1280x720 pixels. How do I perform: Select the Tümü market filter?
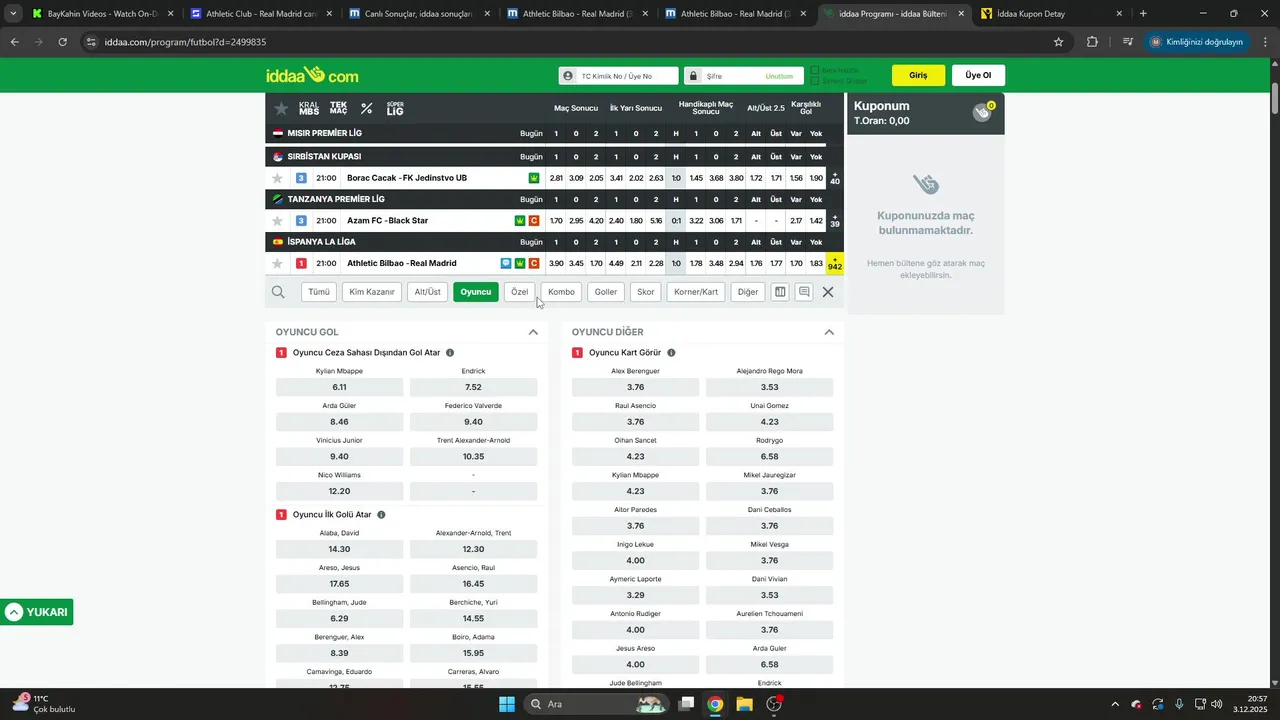click(319, 292)
